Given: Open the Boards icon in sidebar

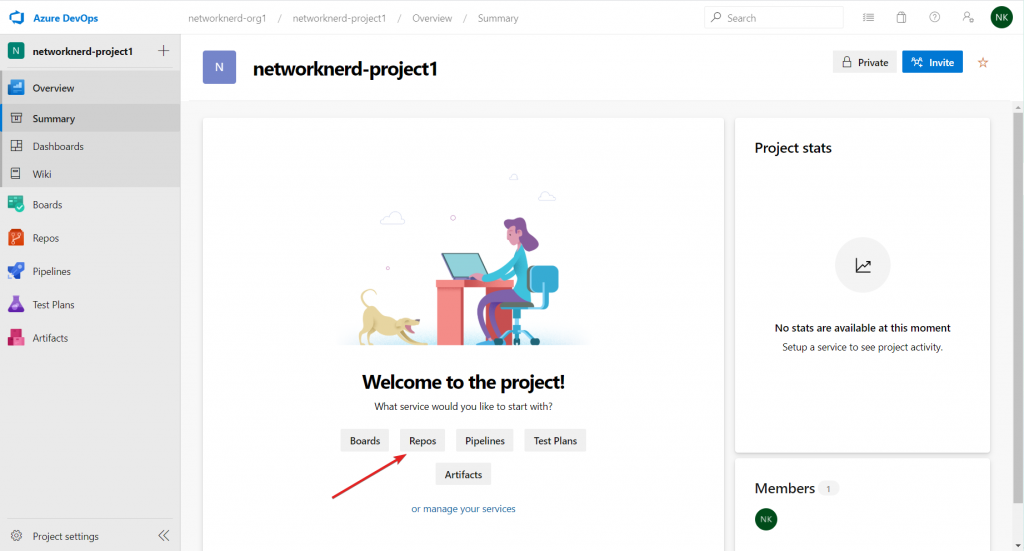Looking at the screenshot, I should pyautogui.click(x=16, y=204).
